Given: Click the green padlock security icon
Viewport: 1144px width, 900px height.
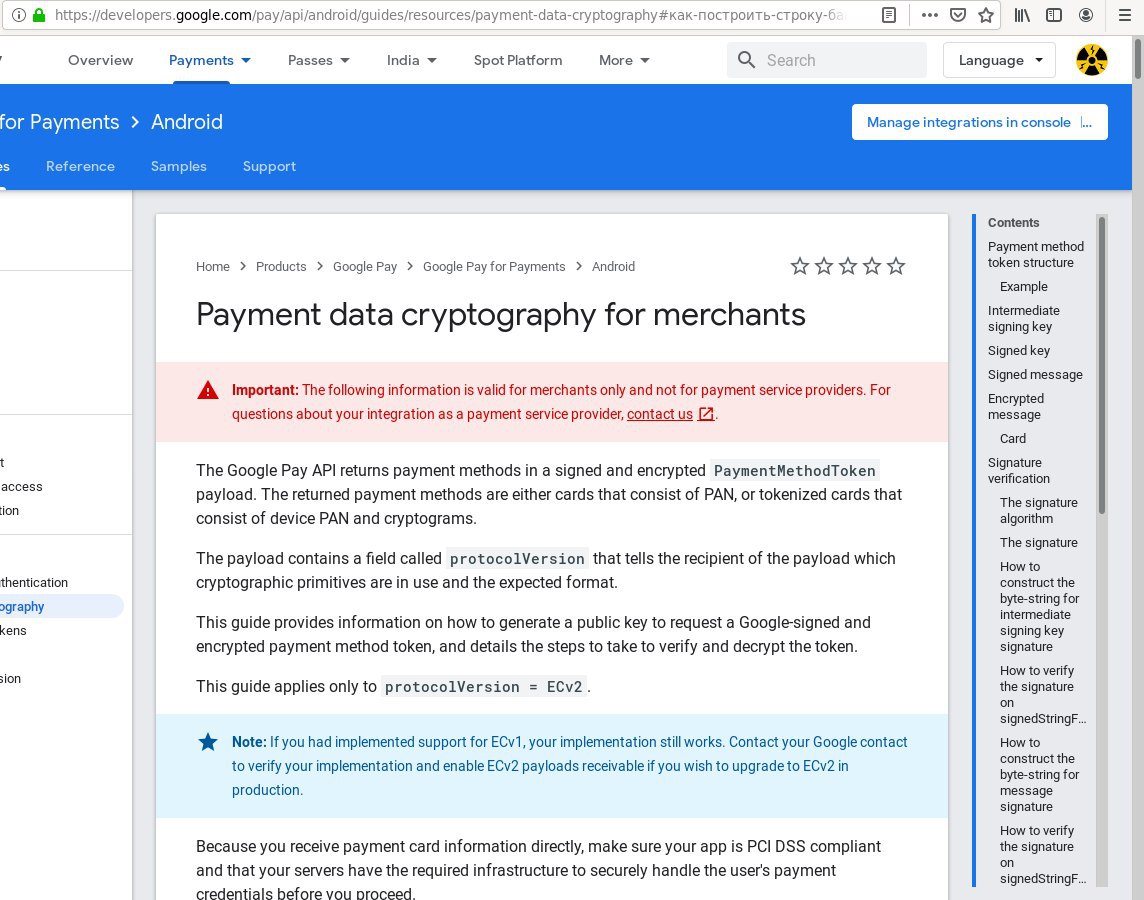Looking at the screenshot, I should (x=39, y=15).
